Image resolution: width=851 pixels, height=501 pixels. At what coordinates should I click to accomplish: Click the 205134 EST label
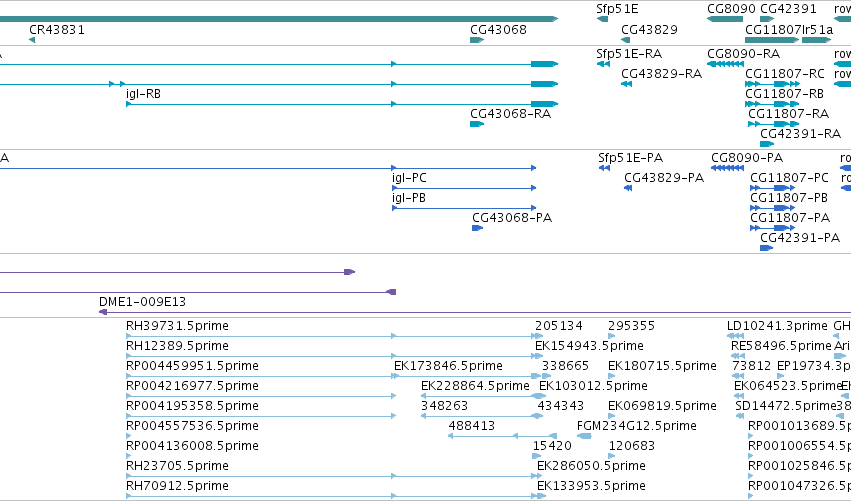click(x=558, y=326)
